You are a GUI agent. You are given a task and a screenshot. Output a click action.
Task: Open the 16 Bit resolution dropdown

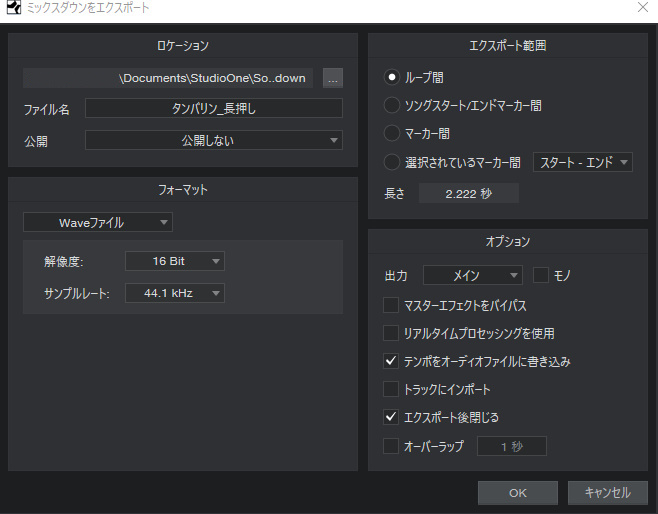point(175,261)
